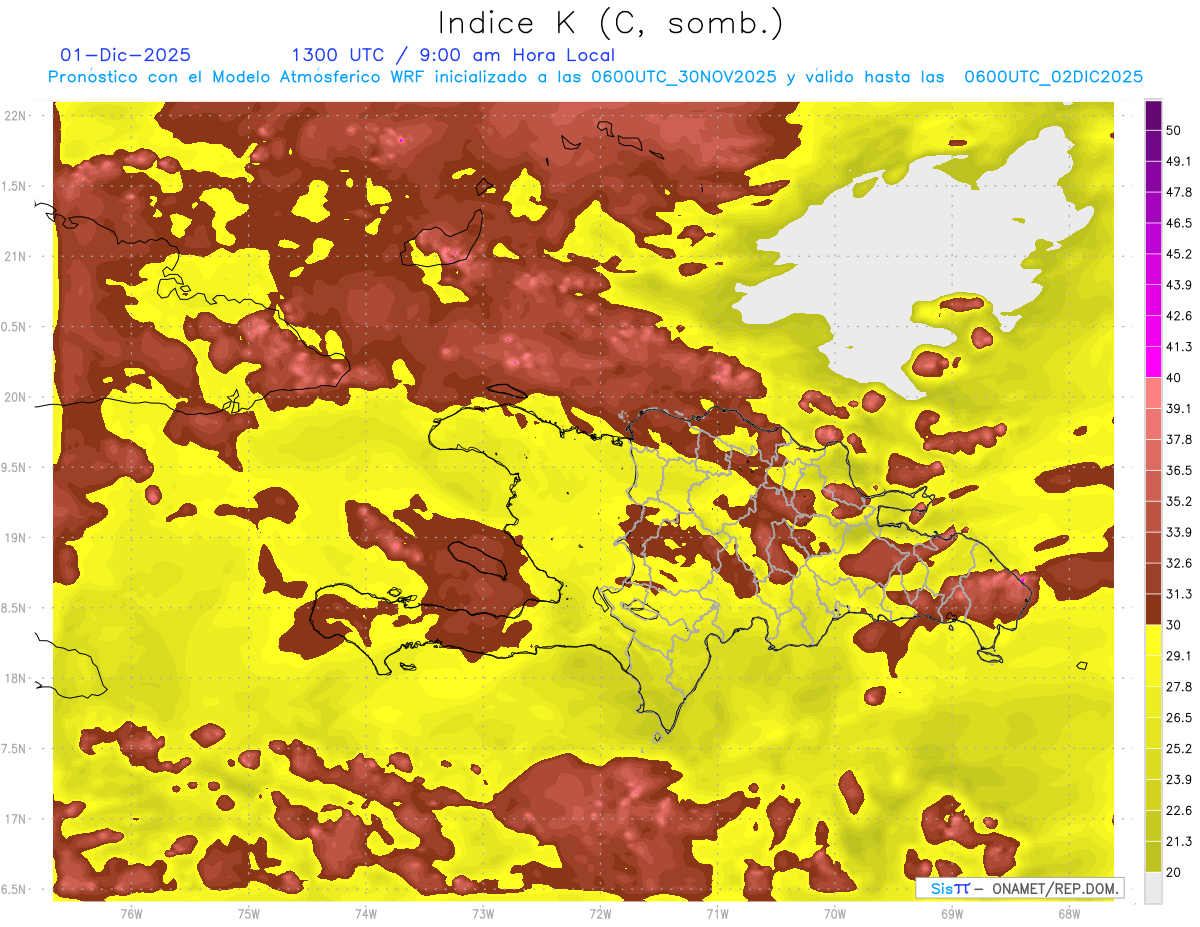Viewport: 1200px width, 927px height.
Task: Click the "18N" latitude label
Action: pos(16,678)
